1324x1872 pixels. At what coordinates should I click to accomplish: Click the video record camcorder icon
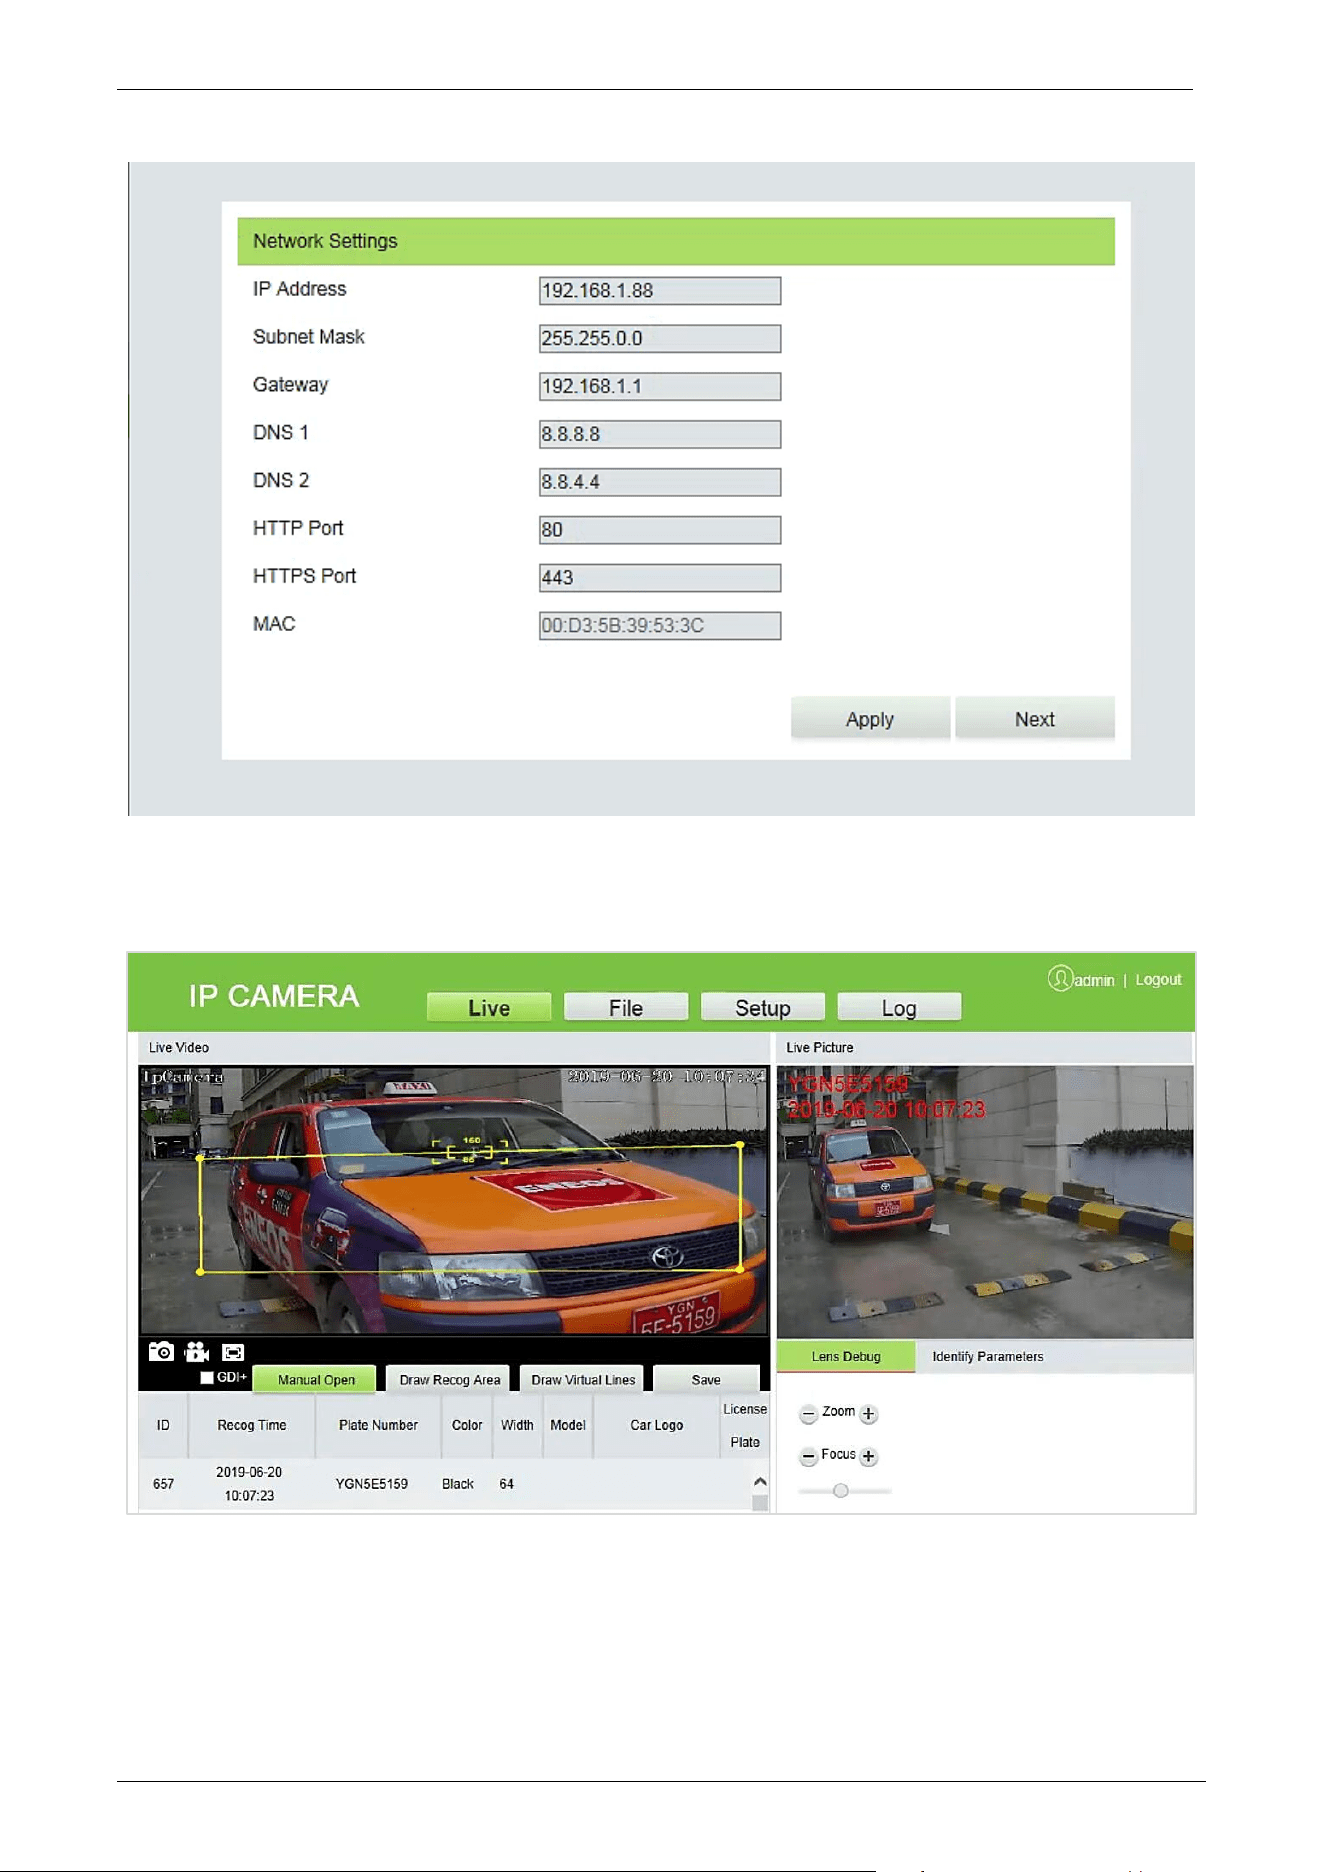(197, 1352)
